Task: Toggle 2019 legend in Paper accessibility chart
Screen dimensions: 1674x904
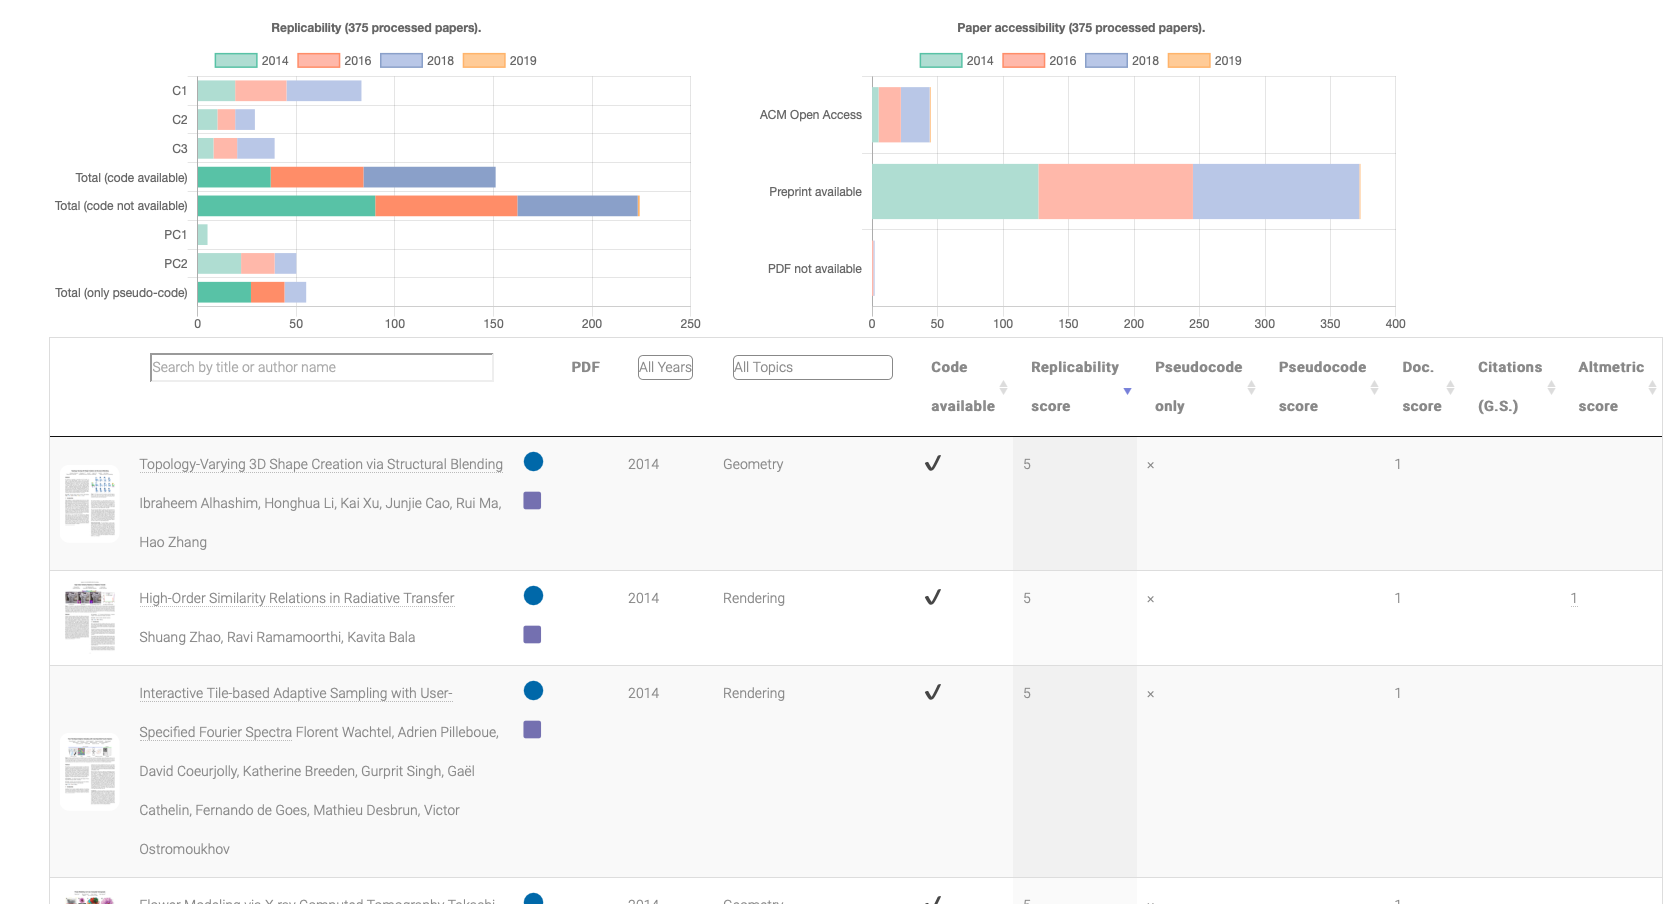Action: (x=1205, y=61)
